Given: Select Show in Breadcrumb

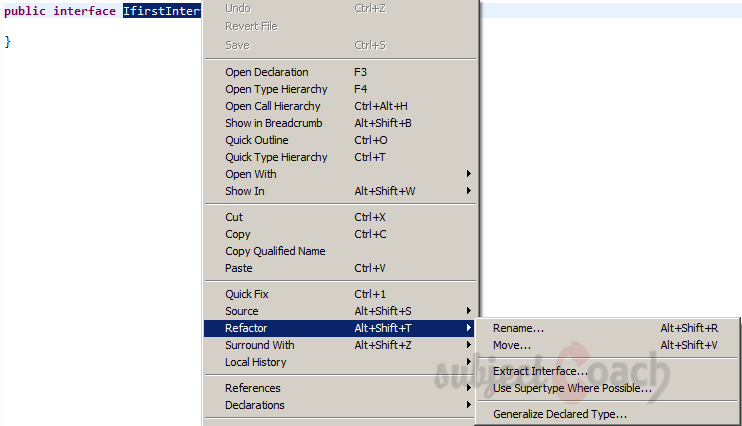Looking at the screenshot, I should pyautogui.click(x=340, y=123).
